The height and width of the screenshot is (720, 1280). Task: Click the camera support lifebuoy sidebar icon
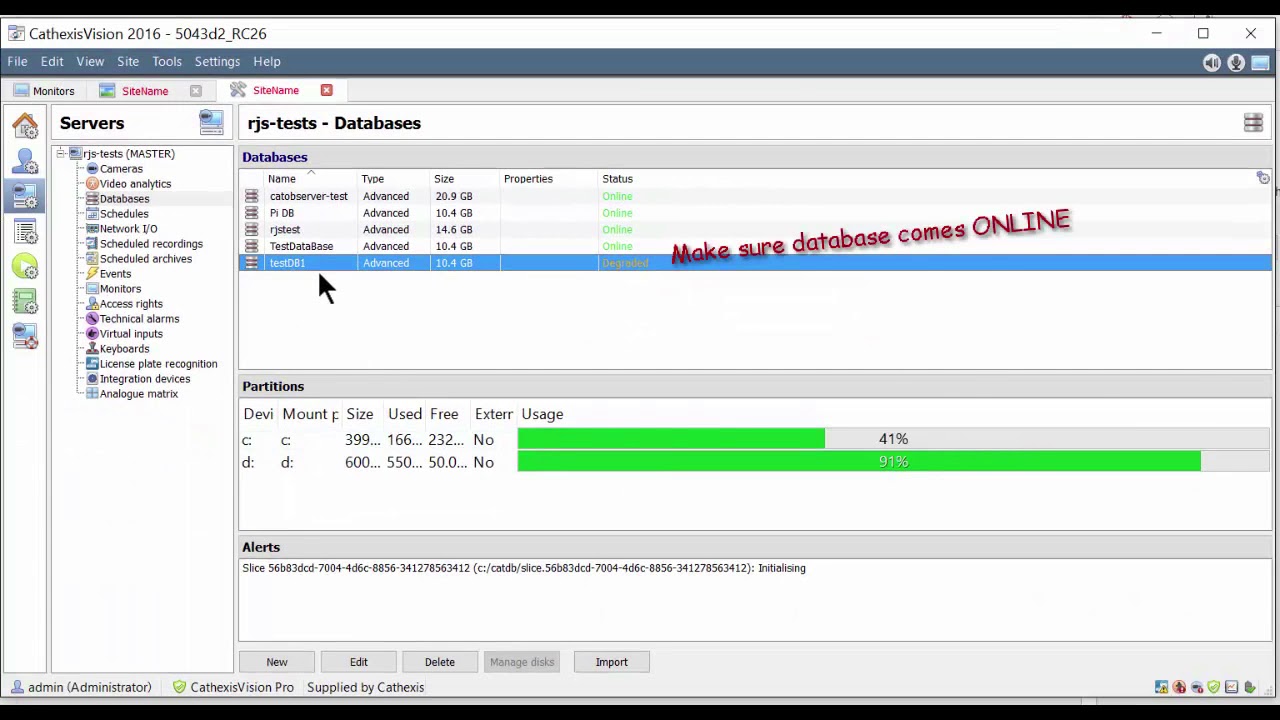pyautogui.click(x=25, y=336)
